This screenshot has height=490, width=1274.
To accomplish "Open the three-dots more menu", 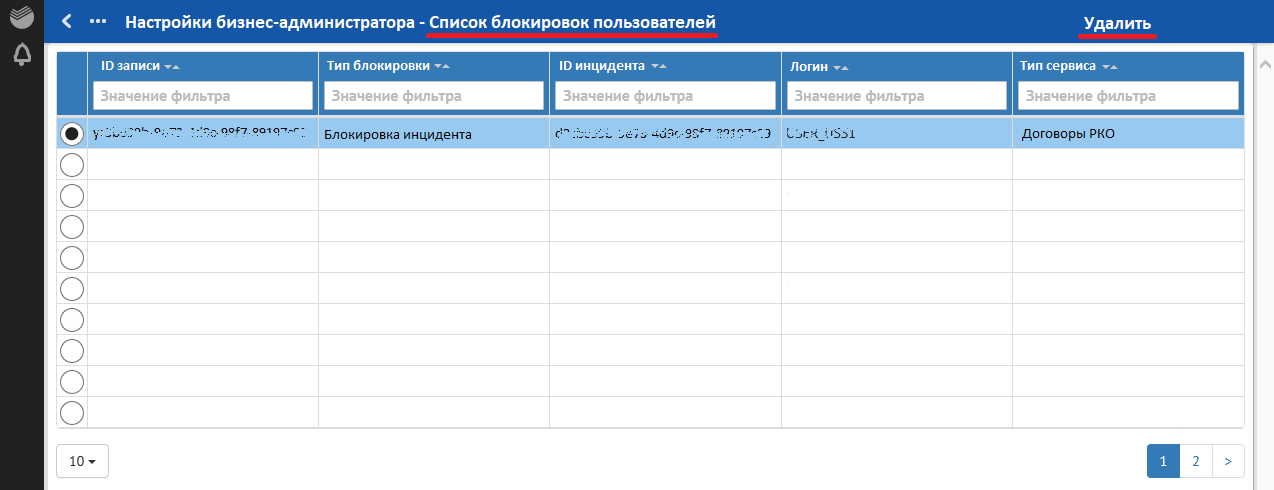I will (x=97, y=21).
